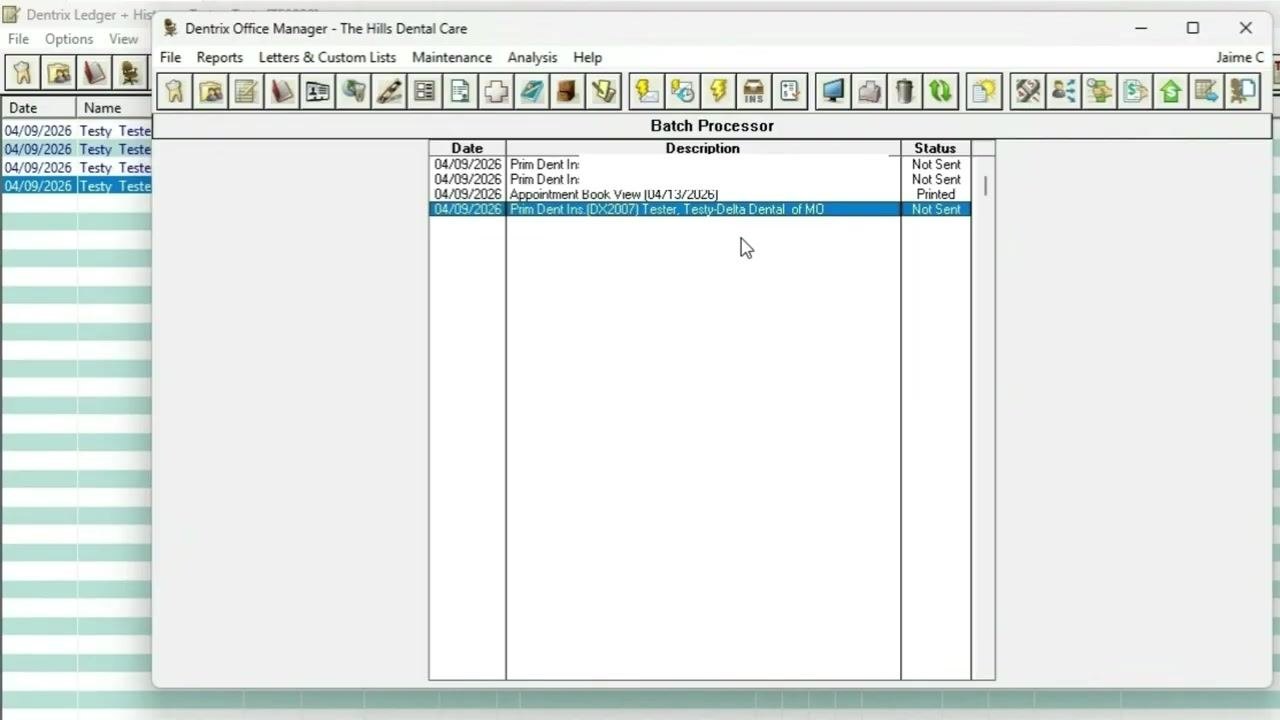Open the View menu in the Ledger window
This screenshot has height=720, width=1280.
[123, 39]
